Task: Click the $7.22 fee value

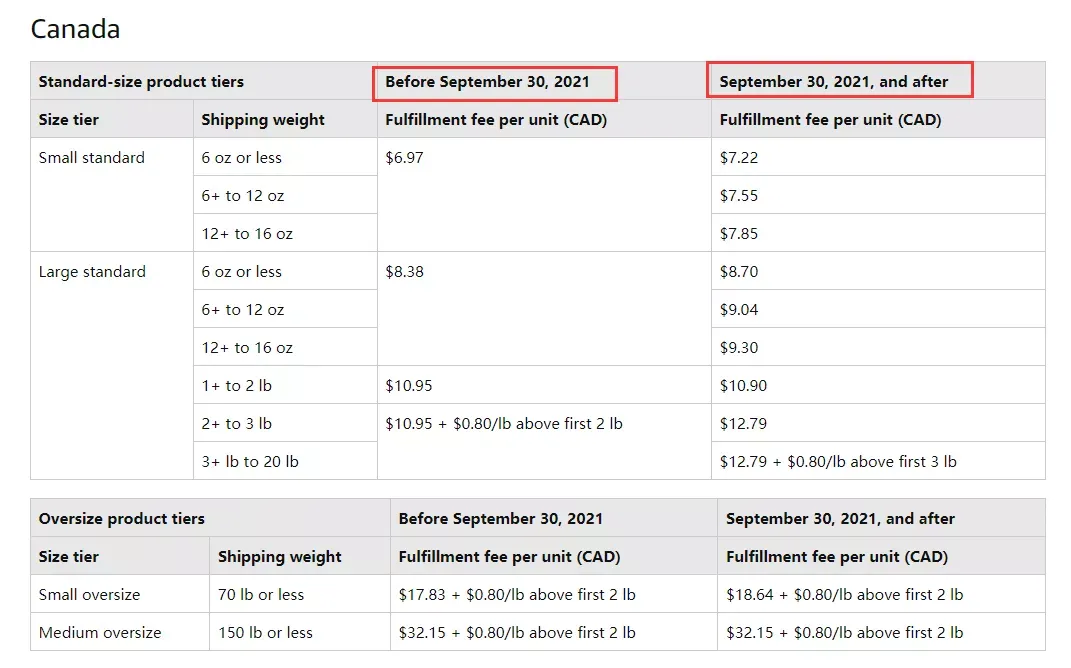Action: point(738,158)
